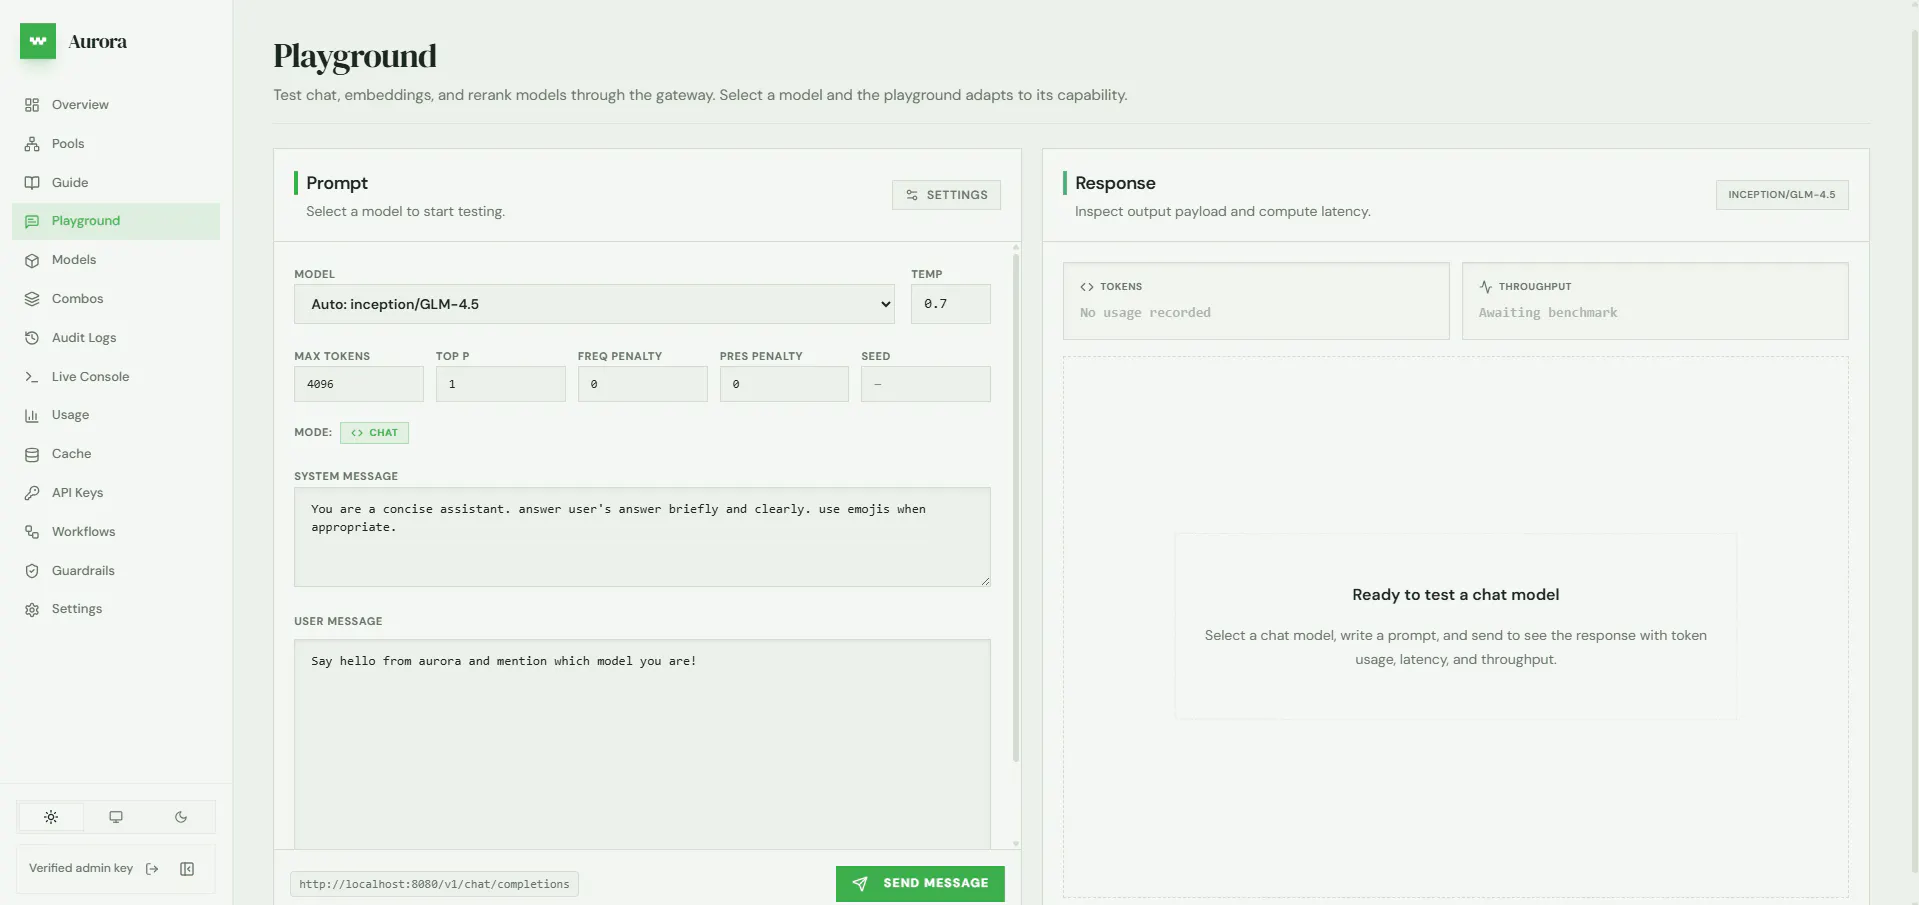This screenshot has height=905, width=1919.
Task: Click the Send Message button
Action: click(x=920, y=884)
